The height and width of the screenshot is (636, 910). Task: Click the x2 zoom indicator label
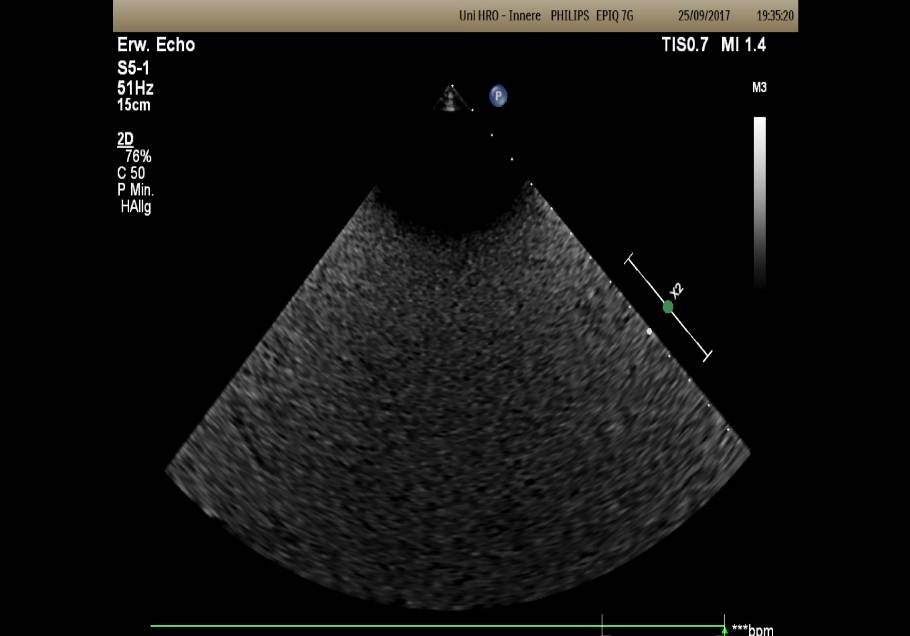678,290
